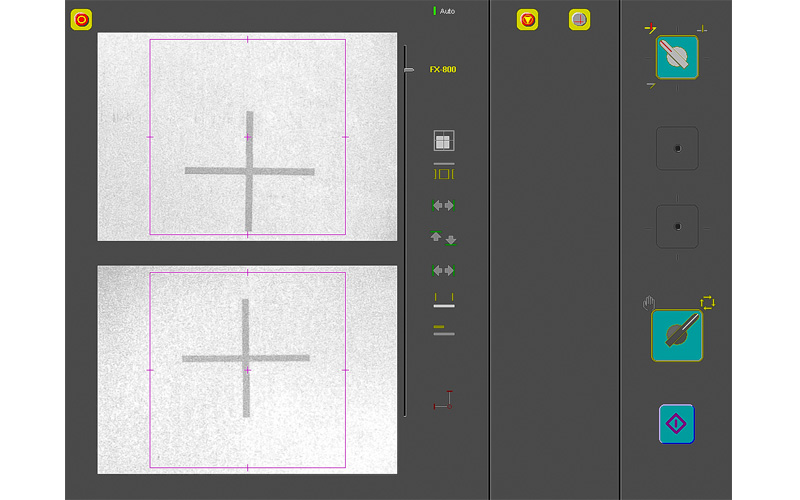
Task: Toggle the Auto mode indicator
Action: (443, 11)
